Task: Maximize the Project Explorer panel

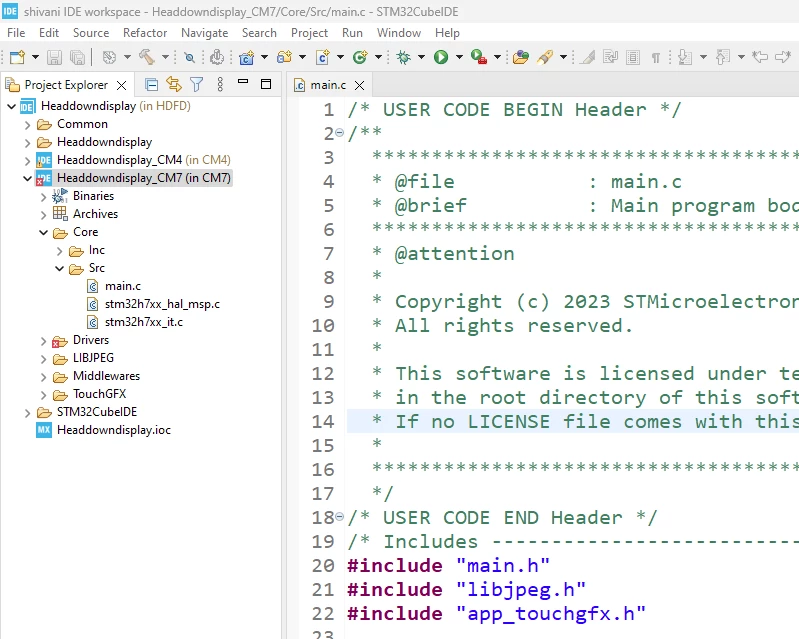Action: [x=266, y=84]
